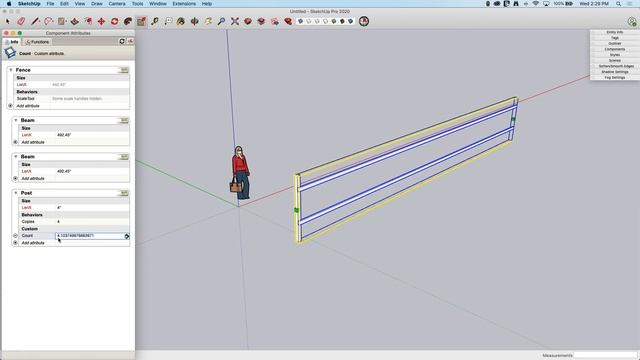640x360 pixels.
Task: Open the File menu
Action: pos(50,4)
